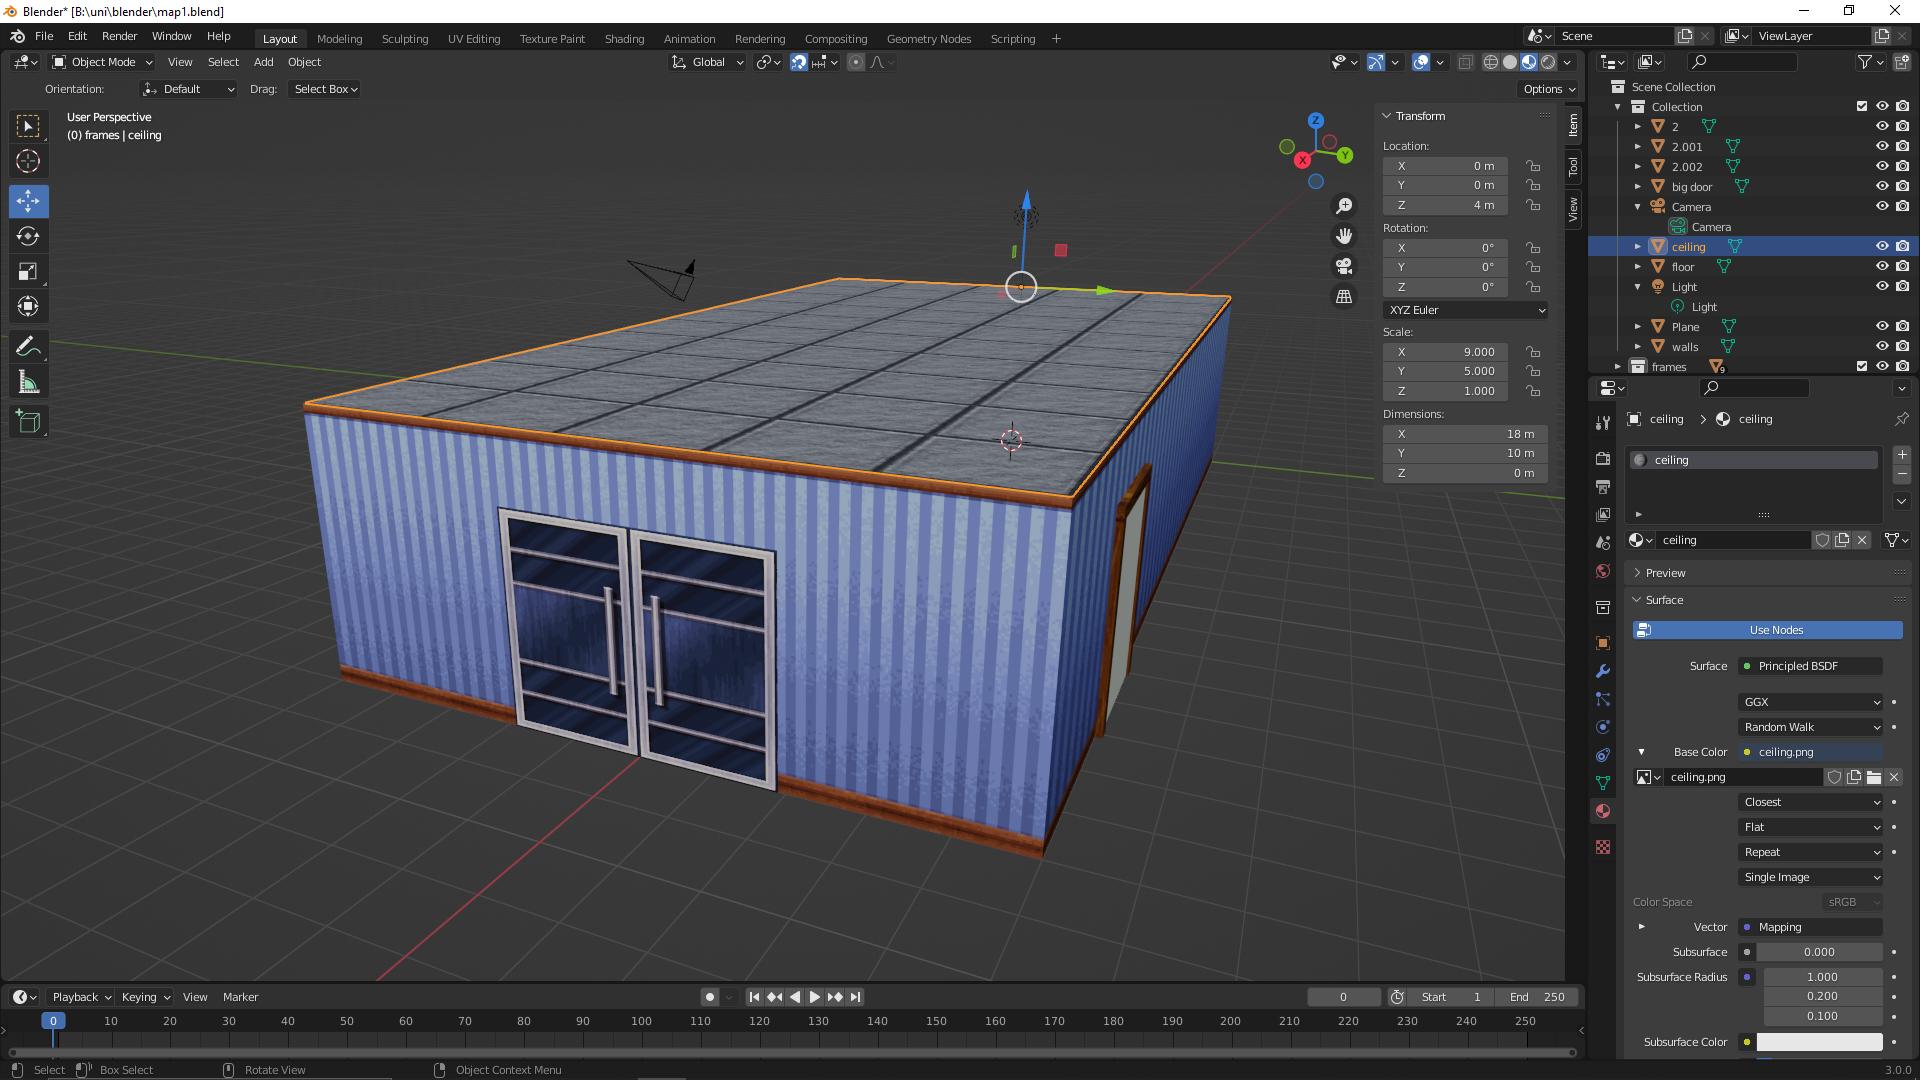
Task: Open the Render properties tab
Action: tap(1603, 459)
